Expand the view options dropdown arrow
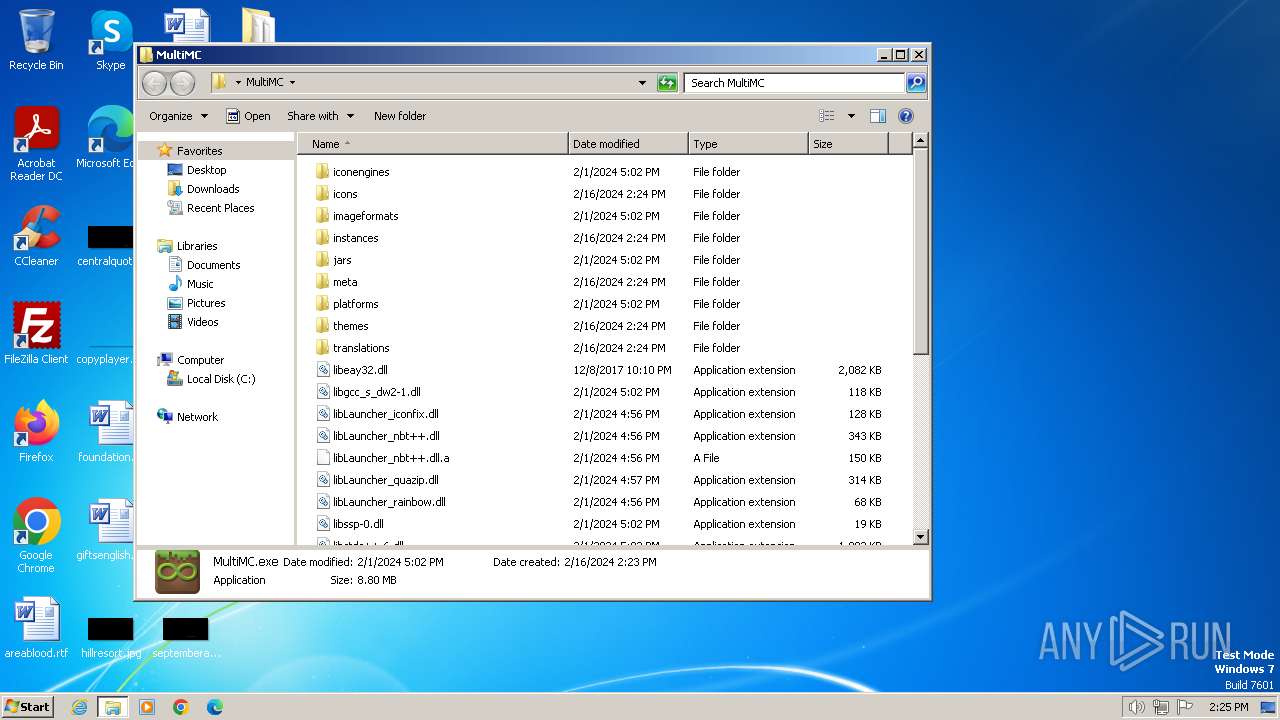 851,116
